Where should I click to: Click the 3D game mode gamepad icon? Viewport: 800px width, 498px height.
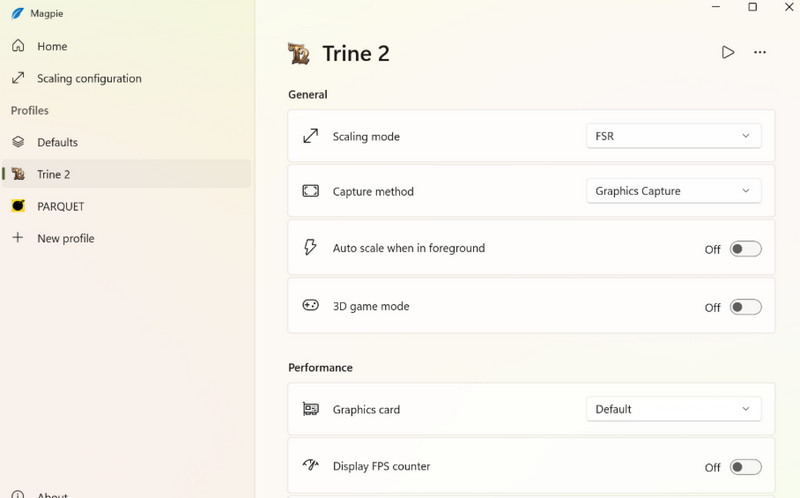pos(311,305)
